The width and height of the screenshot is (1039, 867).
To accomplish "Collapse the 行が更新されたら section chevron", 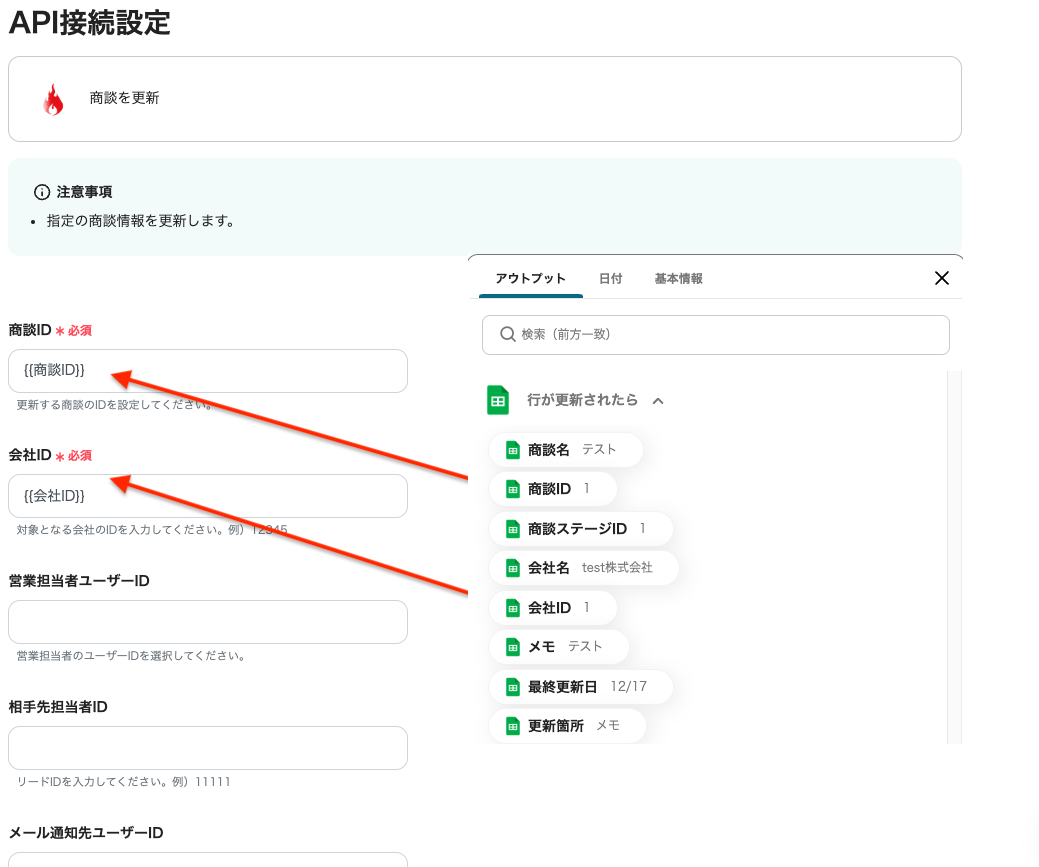I will coord(658,401).
